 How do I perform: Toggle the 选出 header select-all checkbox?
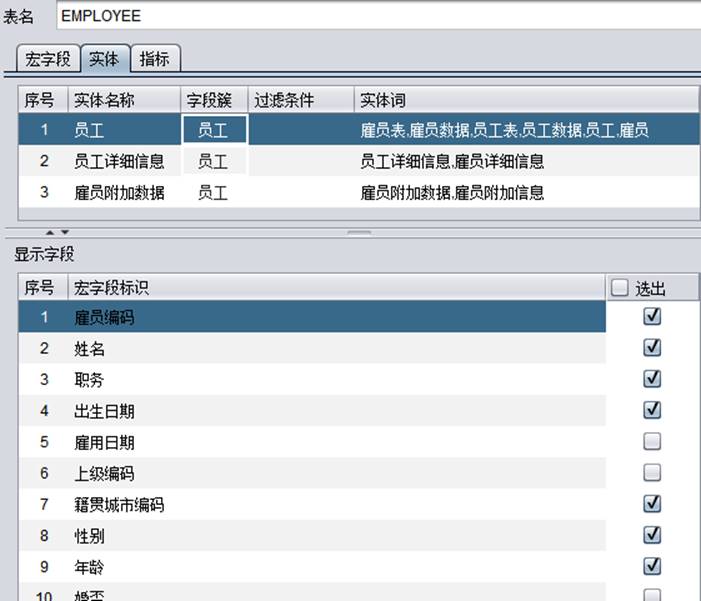click(x=620, y=289)
